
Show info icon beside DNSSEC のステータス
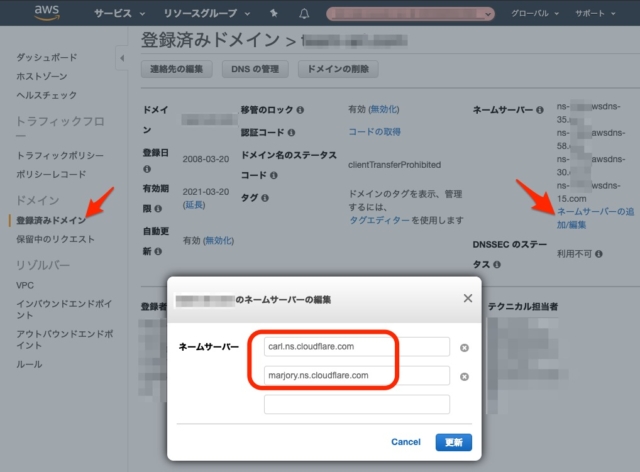coord(497,265)
